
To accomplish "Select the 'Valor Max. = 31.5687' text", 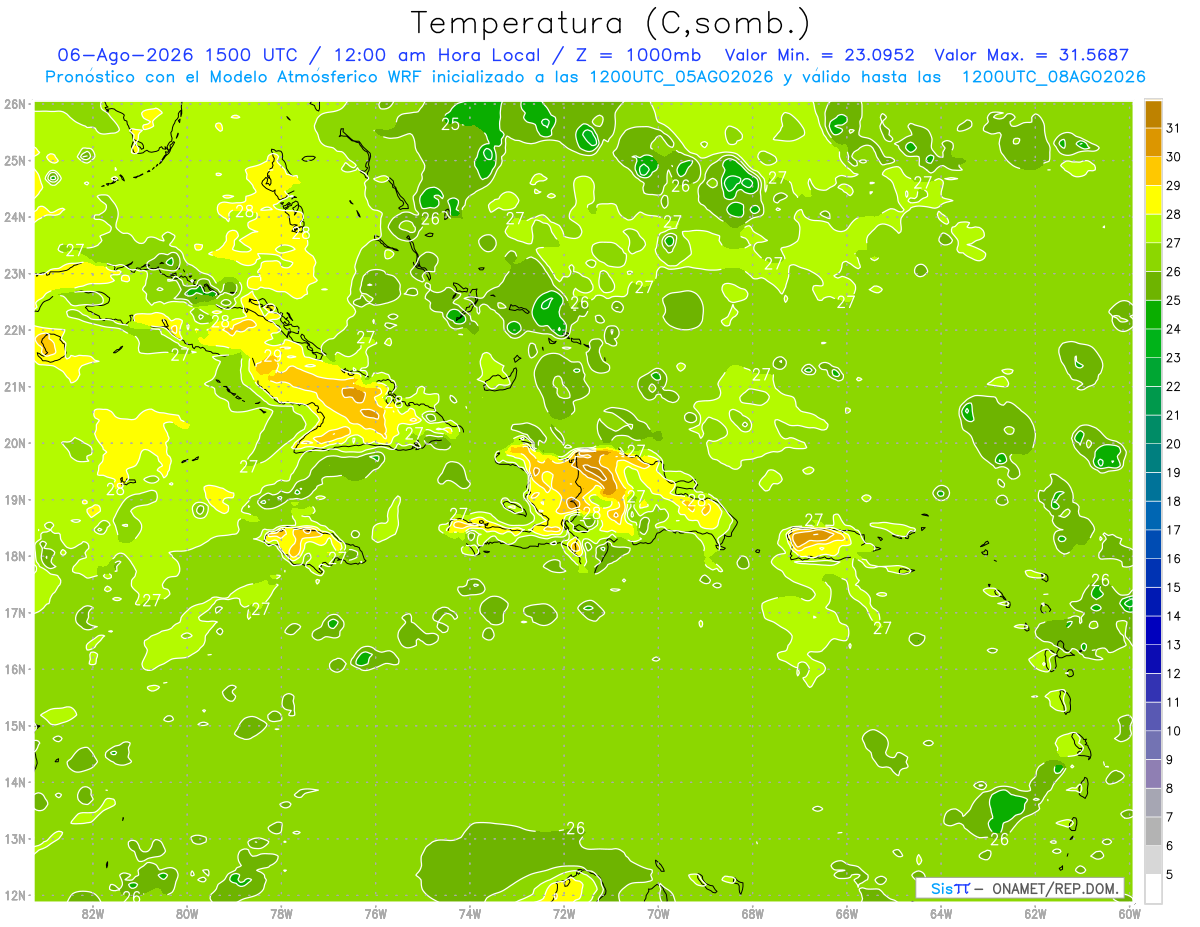I will click(x=1031, y=55).
